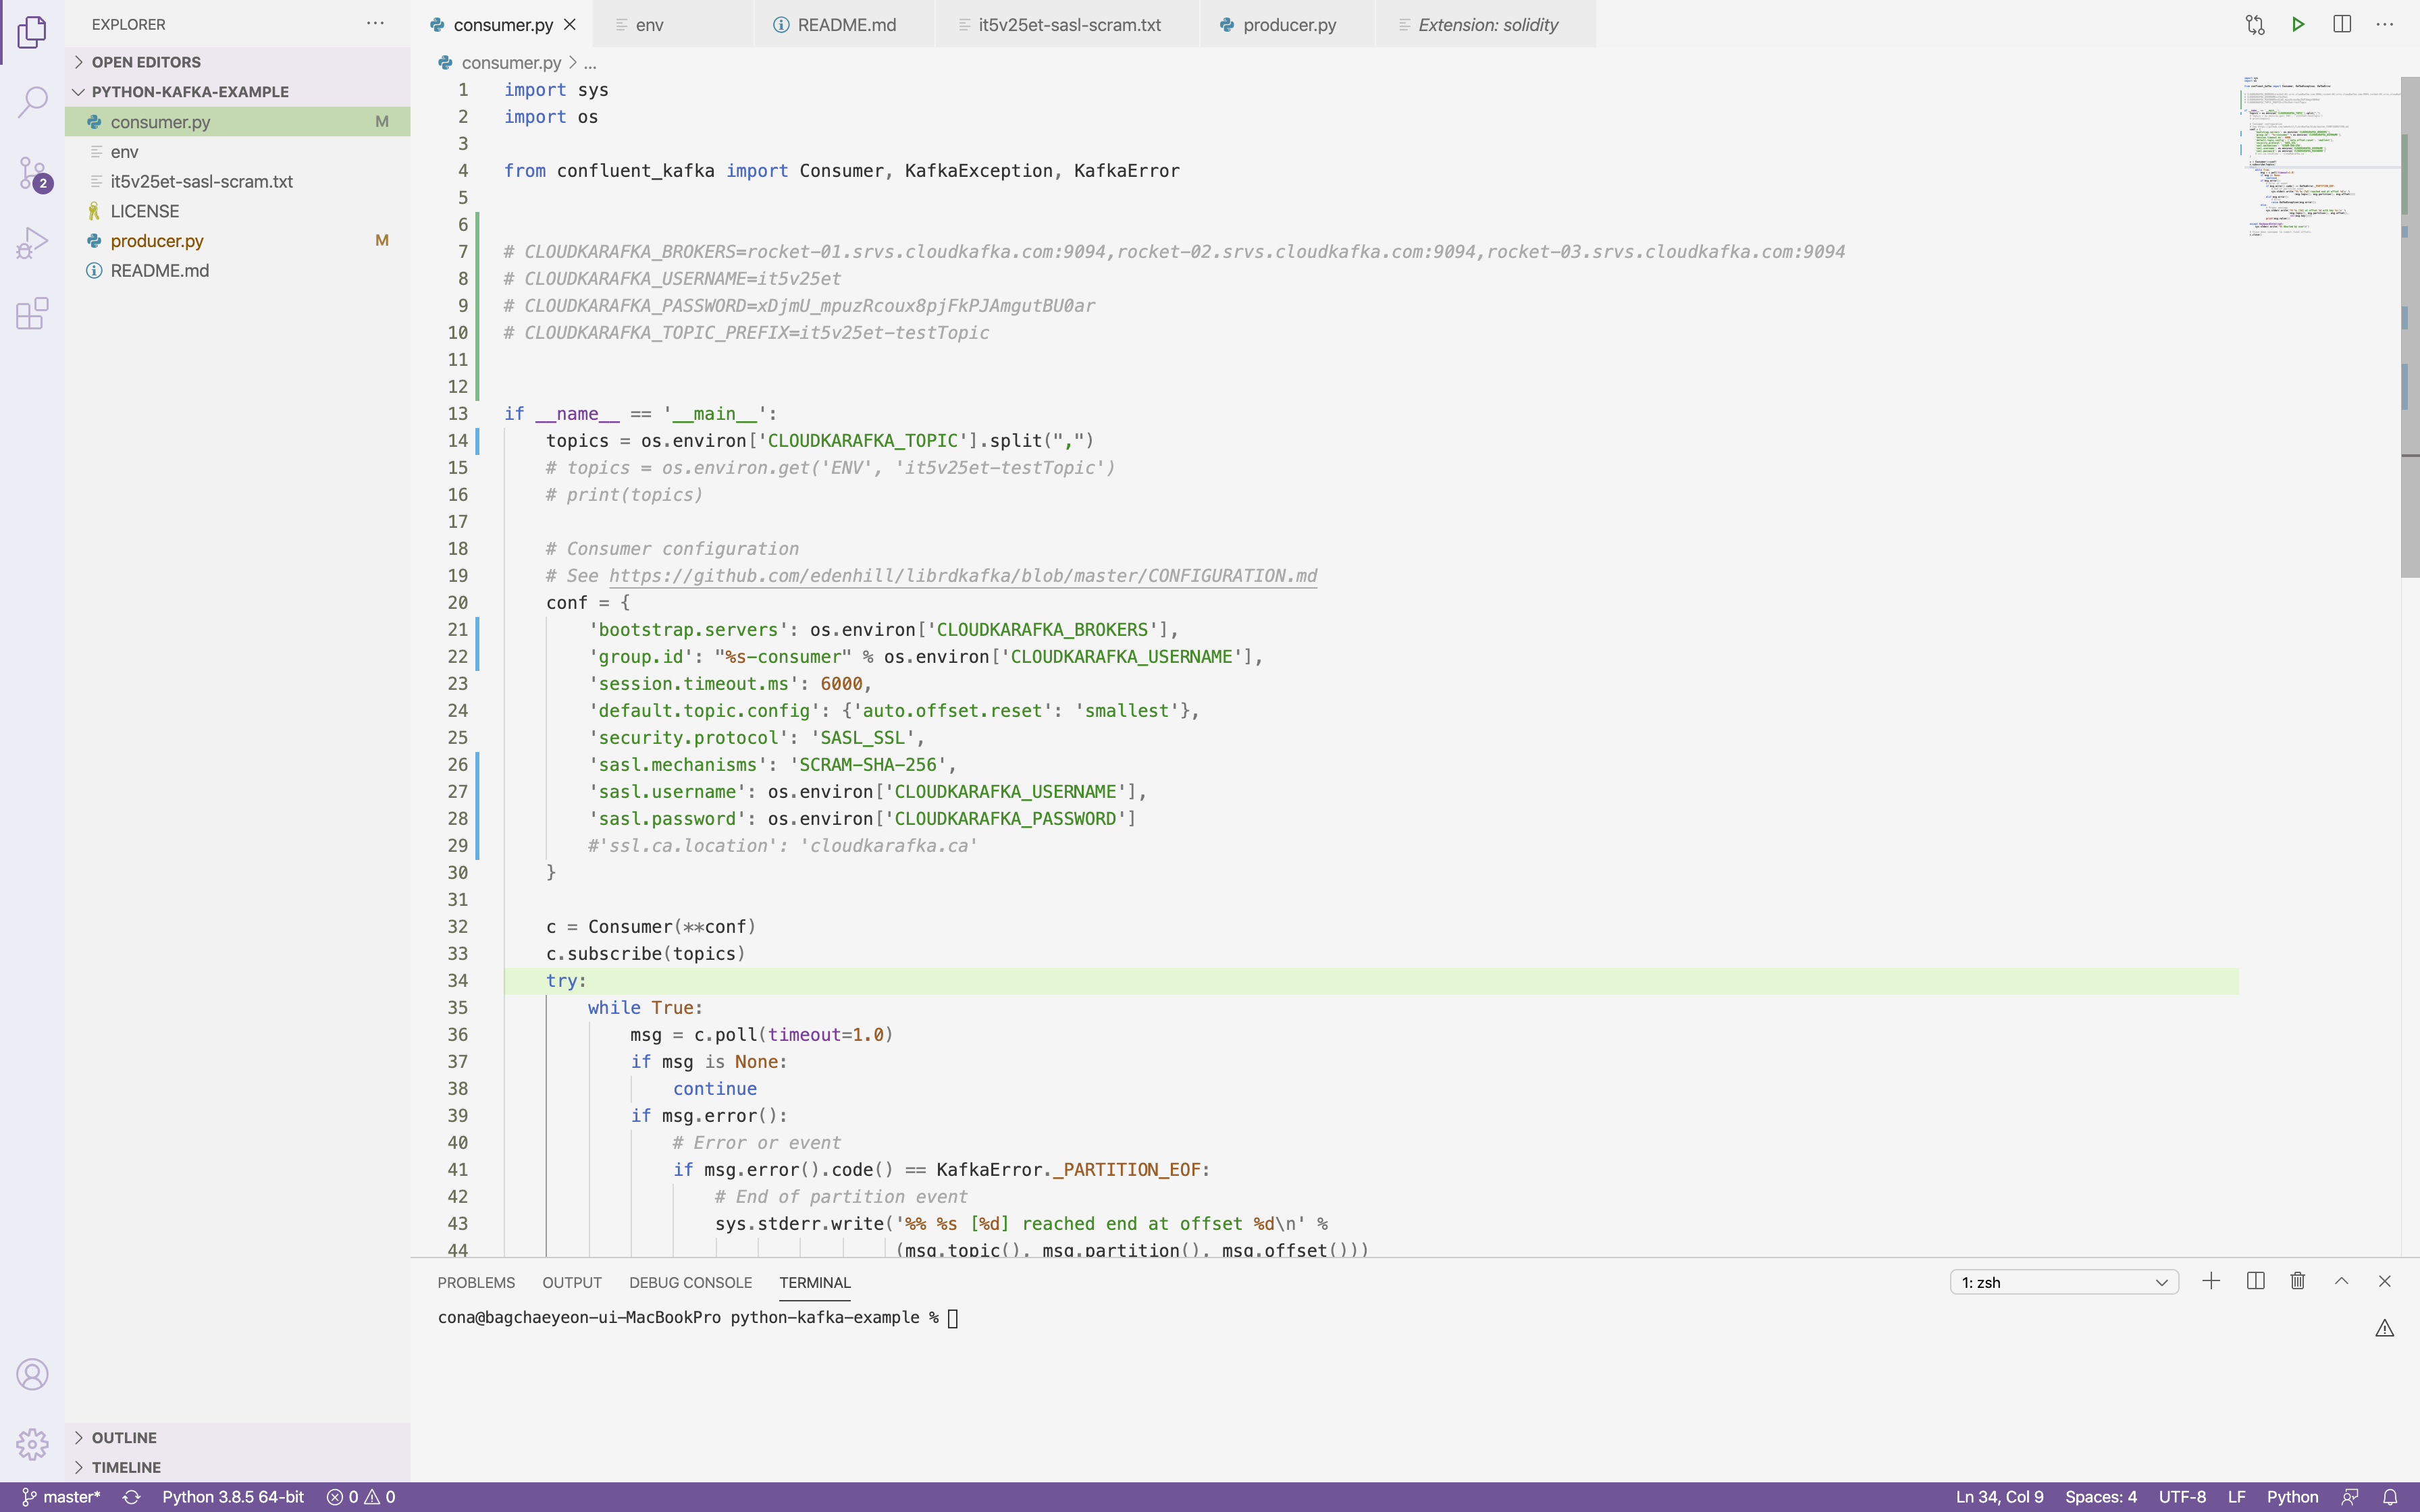Open Source Control view with badge

point(32,172)
